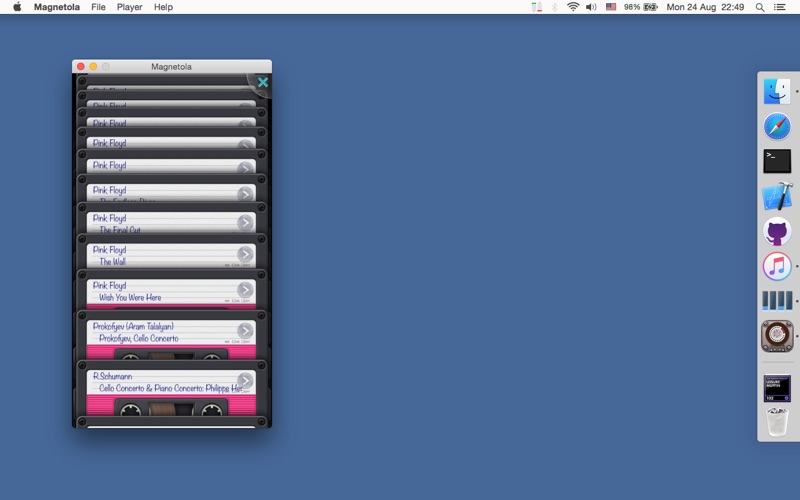Open The Final Cut cassette arrow button
This screenshot has height=500, width=800.
click(245, 222)
